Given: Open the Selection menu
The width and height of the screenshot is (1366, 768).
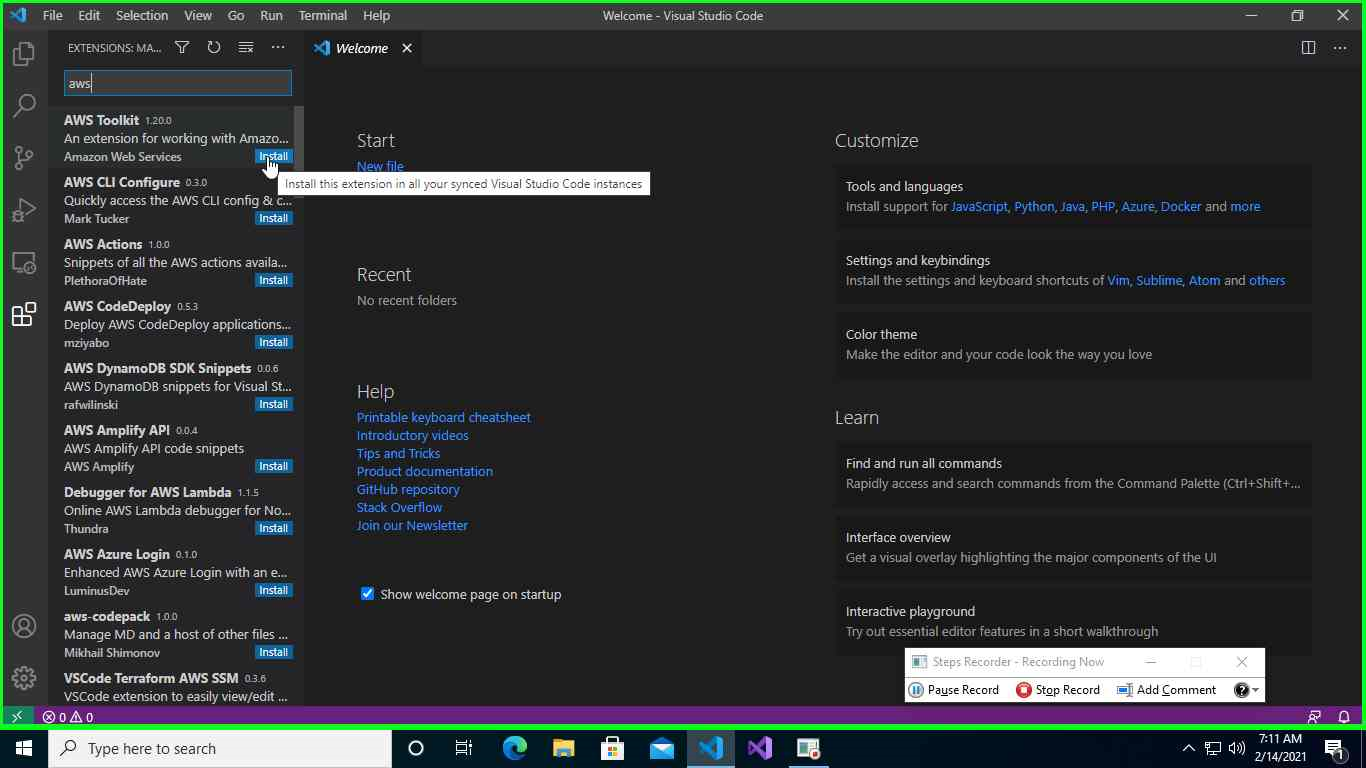Looking at the screenshot, I should pos(142,16).
